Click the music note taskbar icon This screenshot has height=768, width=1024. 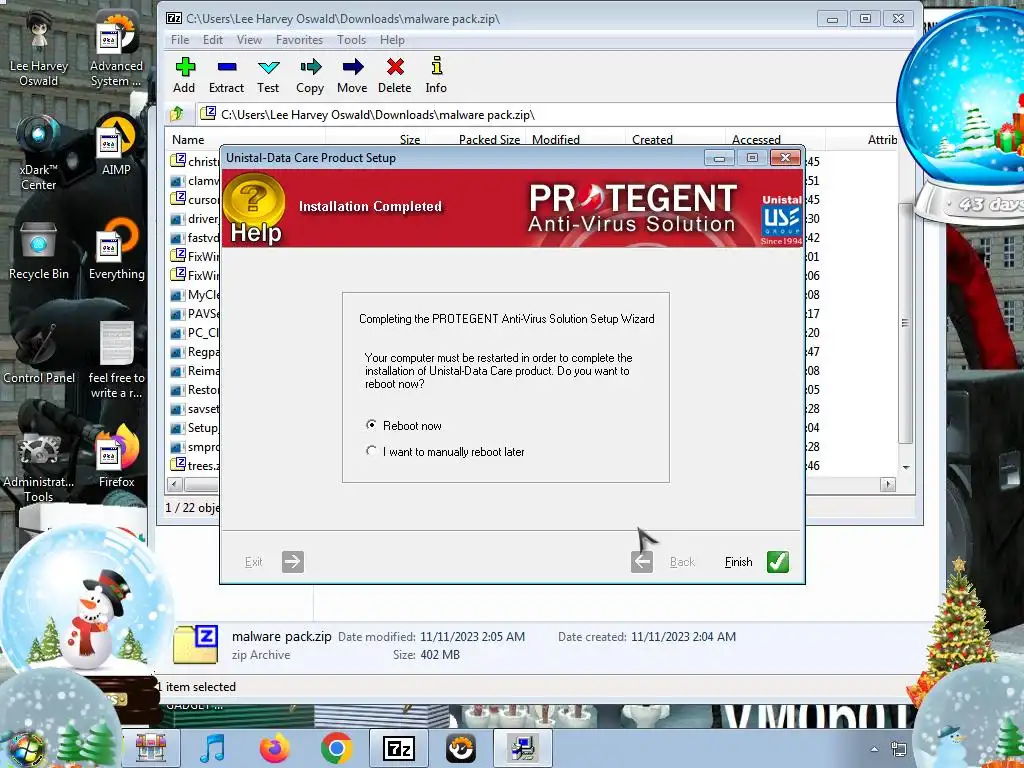213,748
